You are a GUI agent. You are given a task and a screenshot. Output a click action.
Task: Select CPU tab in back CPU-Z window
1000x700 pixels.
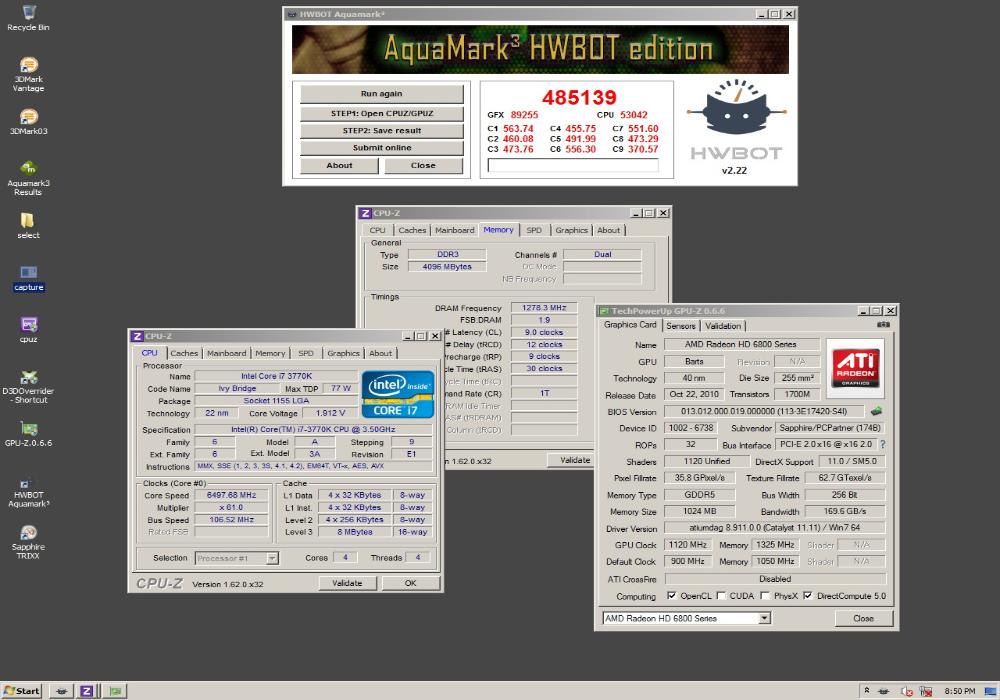point(377,230)
